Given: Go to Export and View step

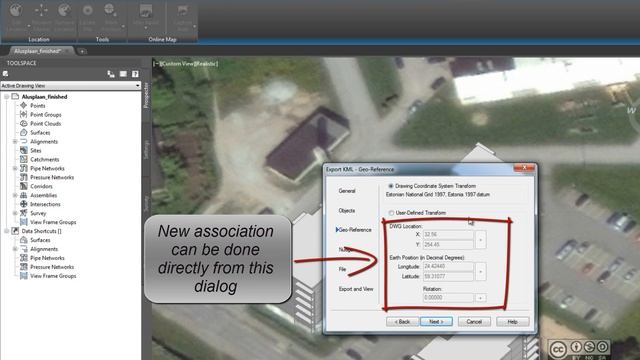Looking at the screenshot, I should (356, 289).
